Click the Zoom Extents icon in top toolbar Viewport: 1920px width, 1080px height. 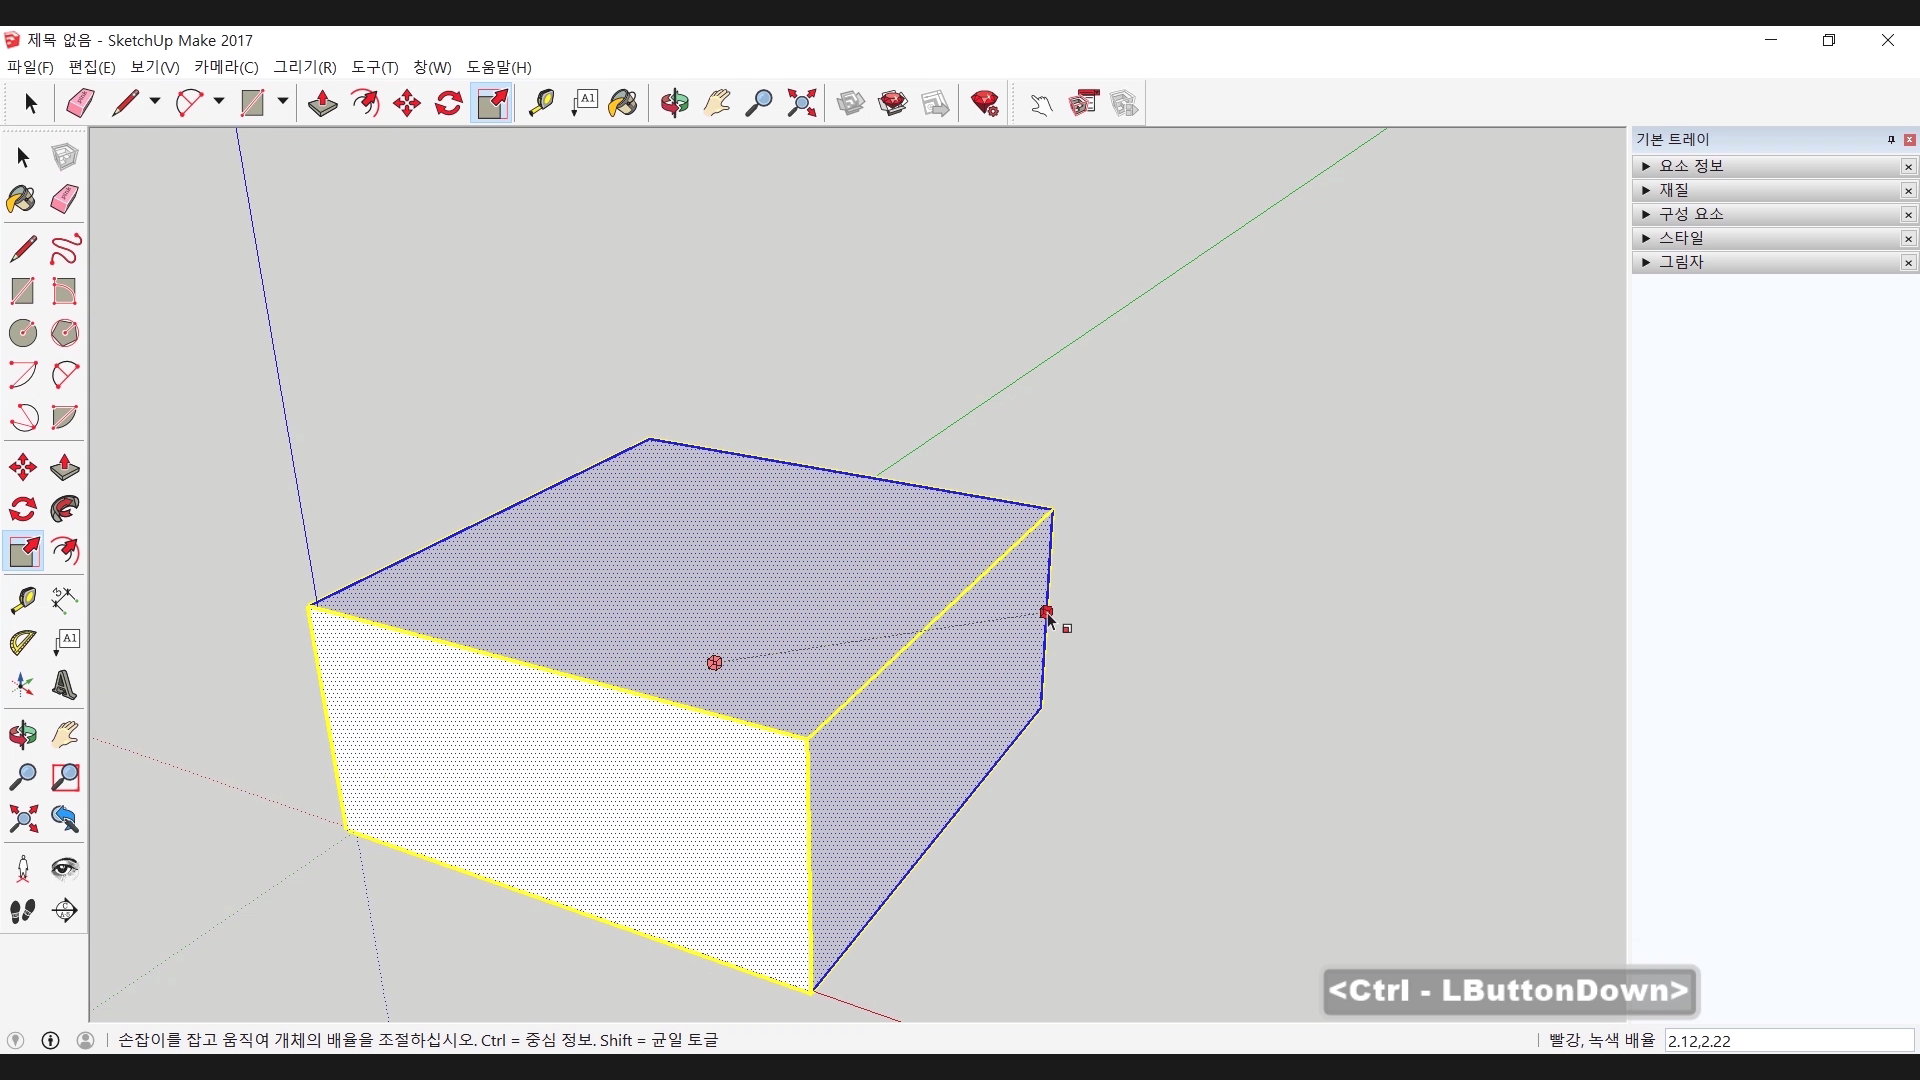coord(801,103)
